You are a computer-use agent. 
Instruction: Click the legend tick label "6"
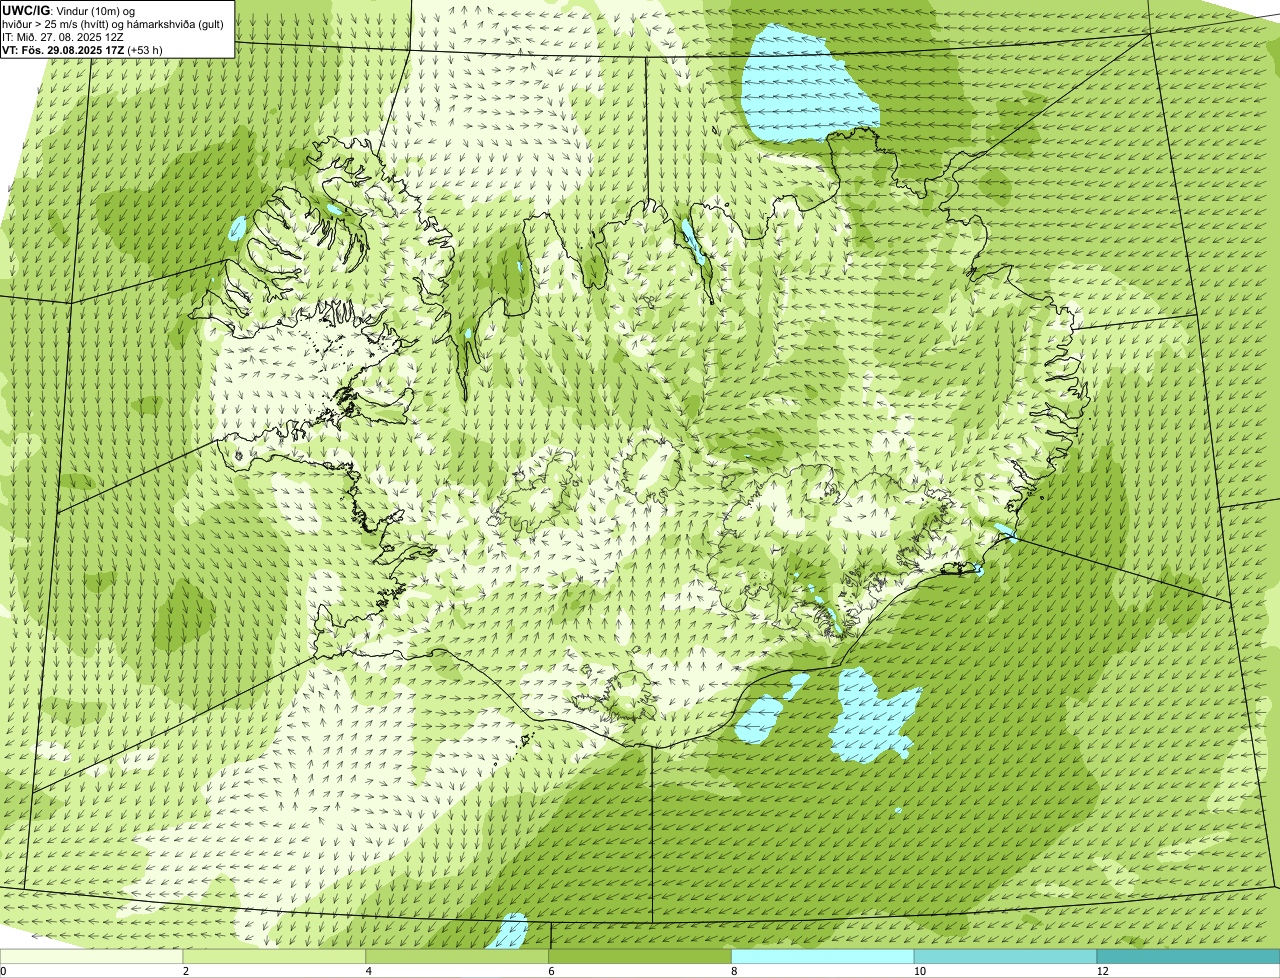[x=551, y=971]
